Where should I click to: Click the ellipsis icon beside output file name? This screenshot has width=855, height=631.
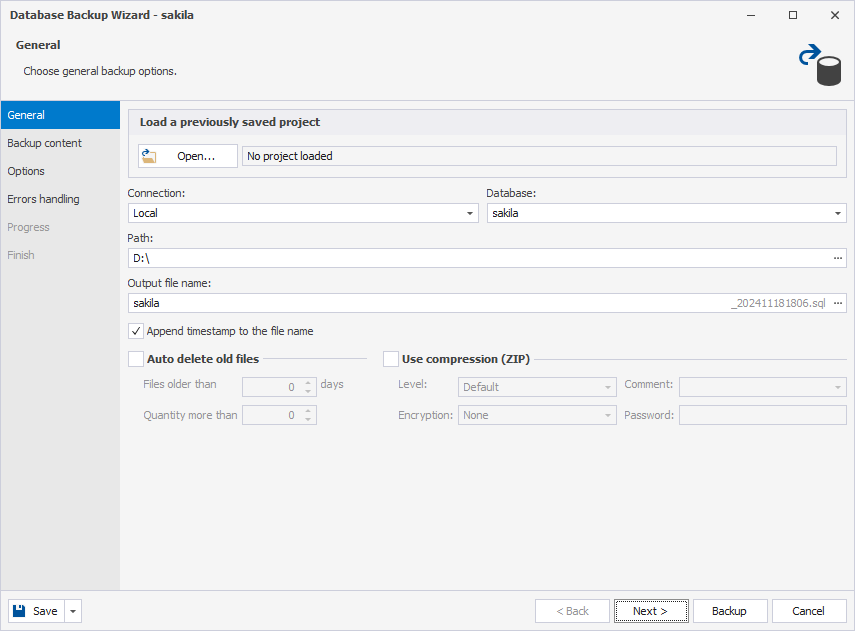click(x=838, y=303)
